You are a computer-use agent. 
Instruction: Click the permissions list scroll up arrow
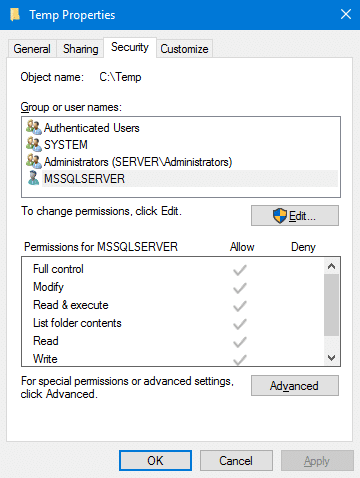[x=331, y=266]
